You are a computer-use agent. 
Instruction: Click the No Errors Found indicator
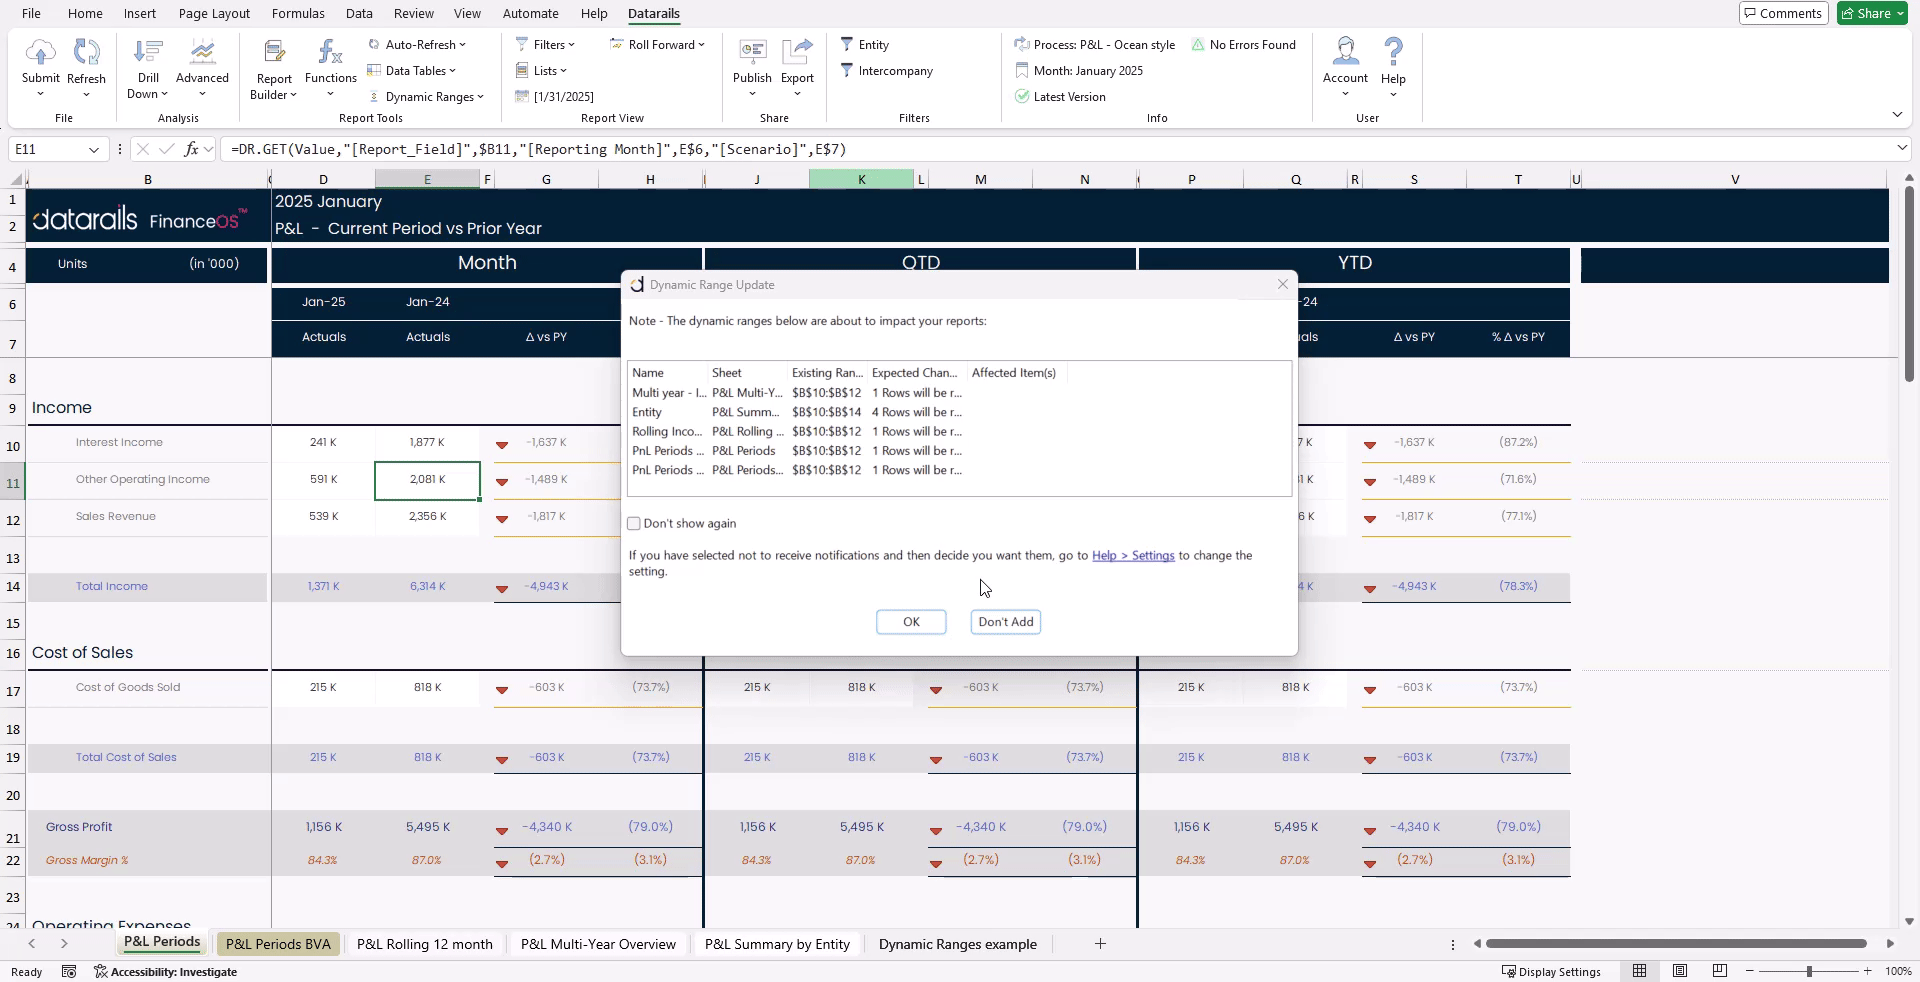tap(1243, 45)
